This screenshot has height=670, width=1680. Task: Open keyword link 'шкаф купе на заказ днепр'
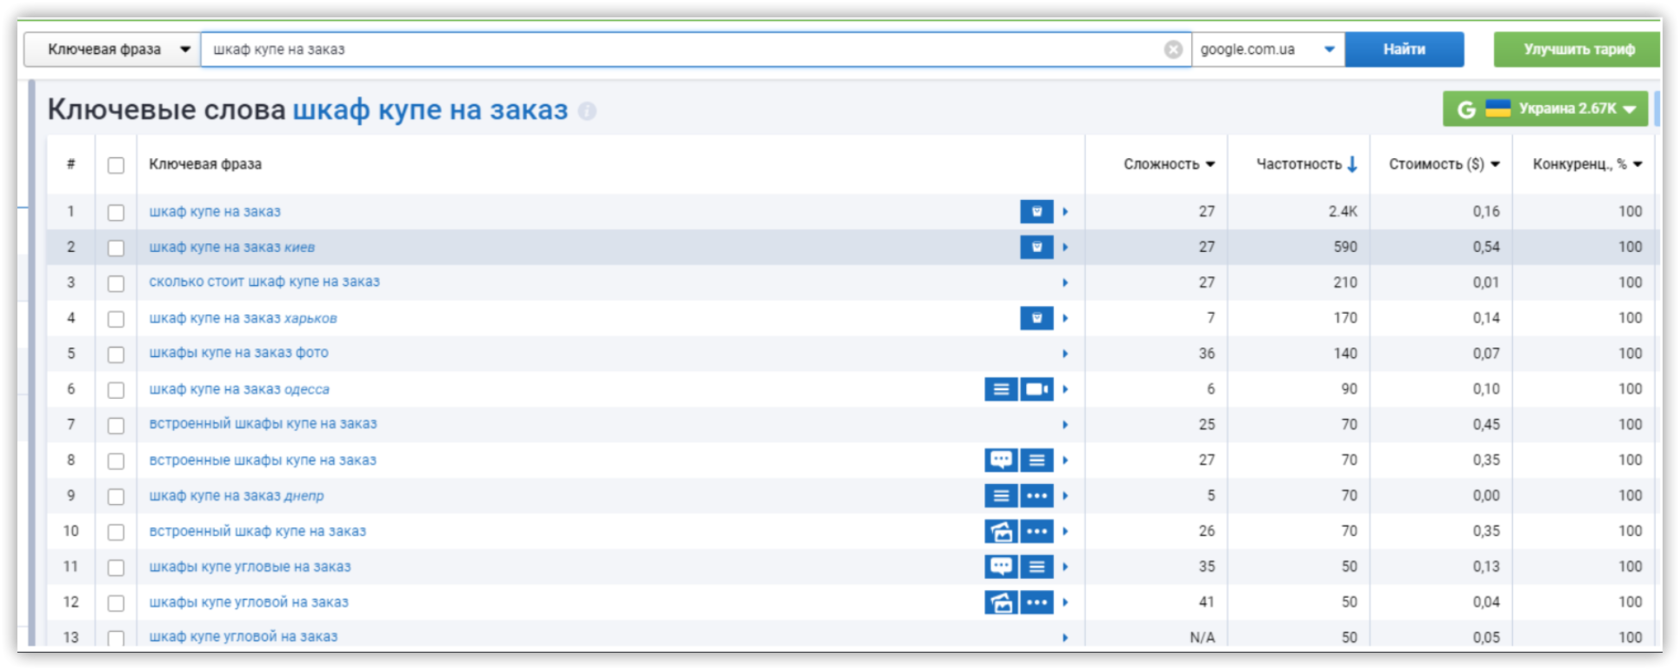point(236,495)
